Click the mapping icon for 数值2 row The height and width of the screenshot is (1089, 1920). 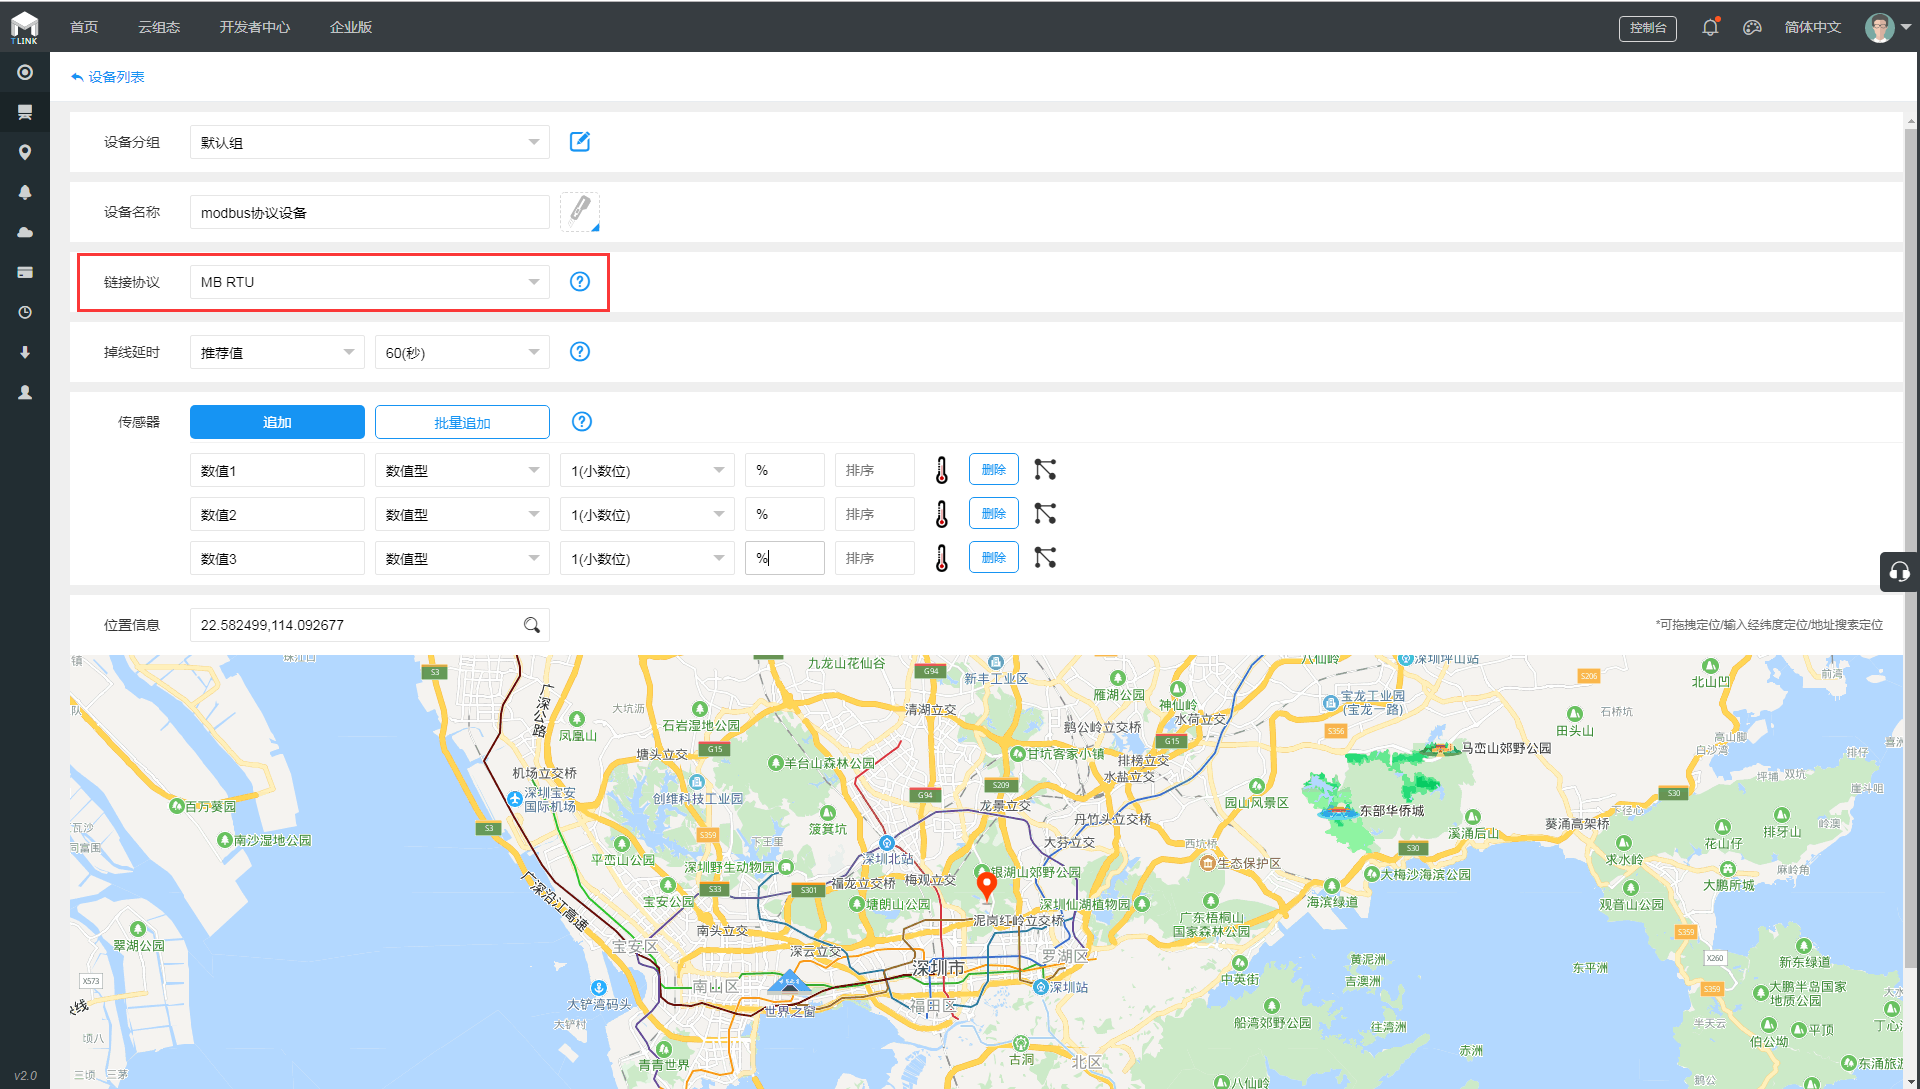point(1045,514)
